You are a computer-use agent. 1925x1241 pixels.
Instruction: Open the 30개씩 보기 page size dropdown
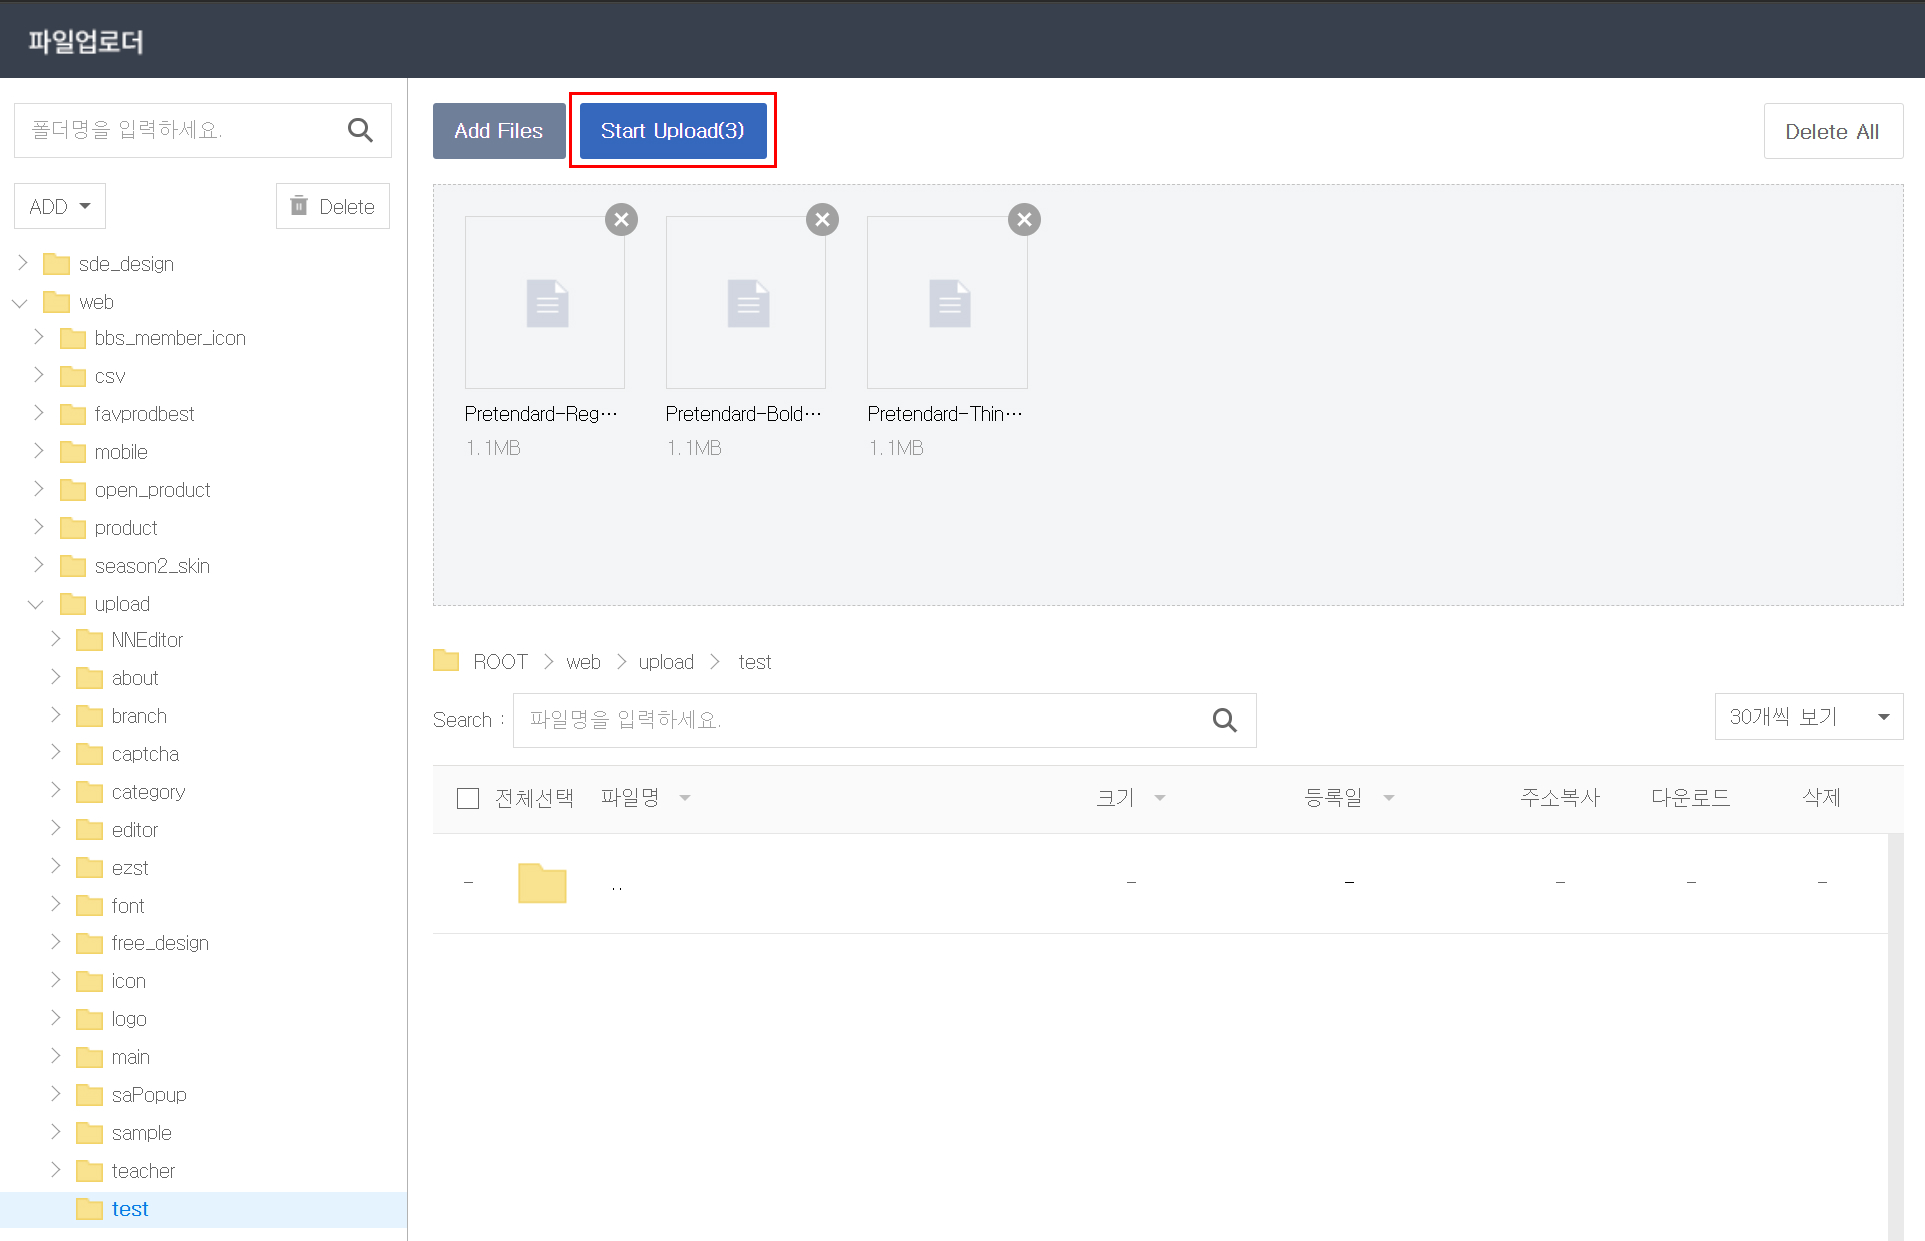(x=1808, y=717)
